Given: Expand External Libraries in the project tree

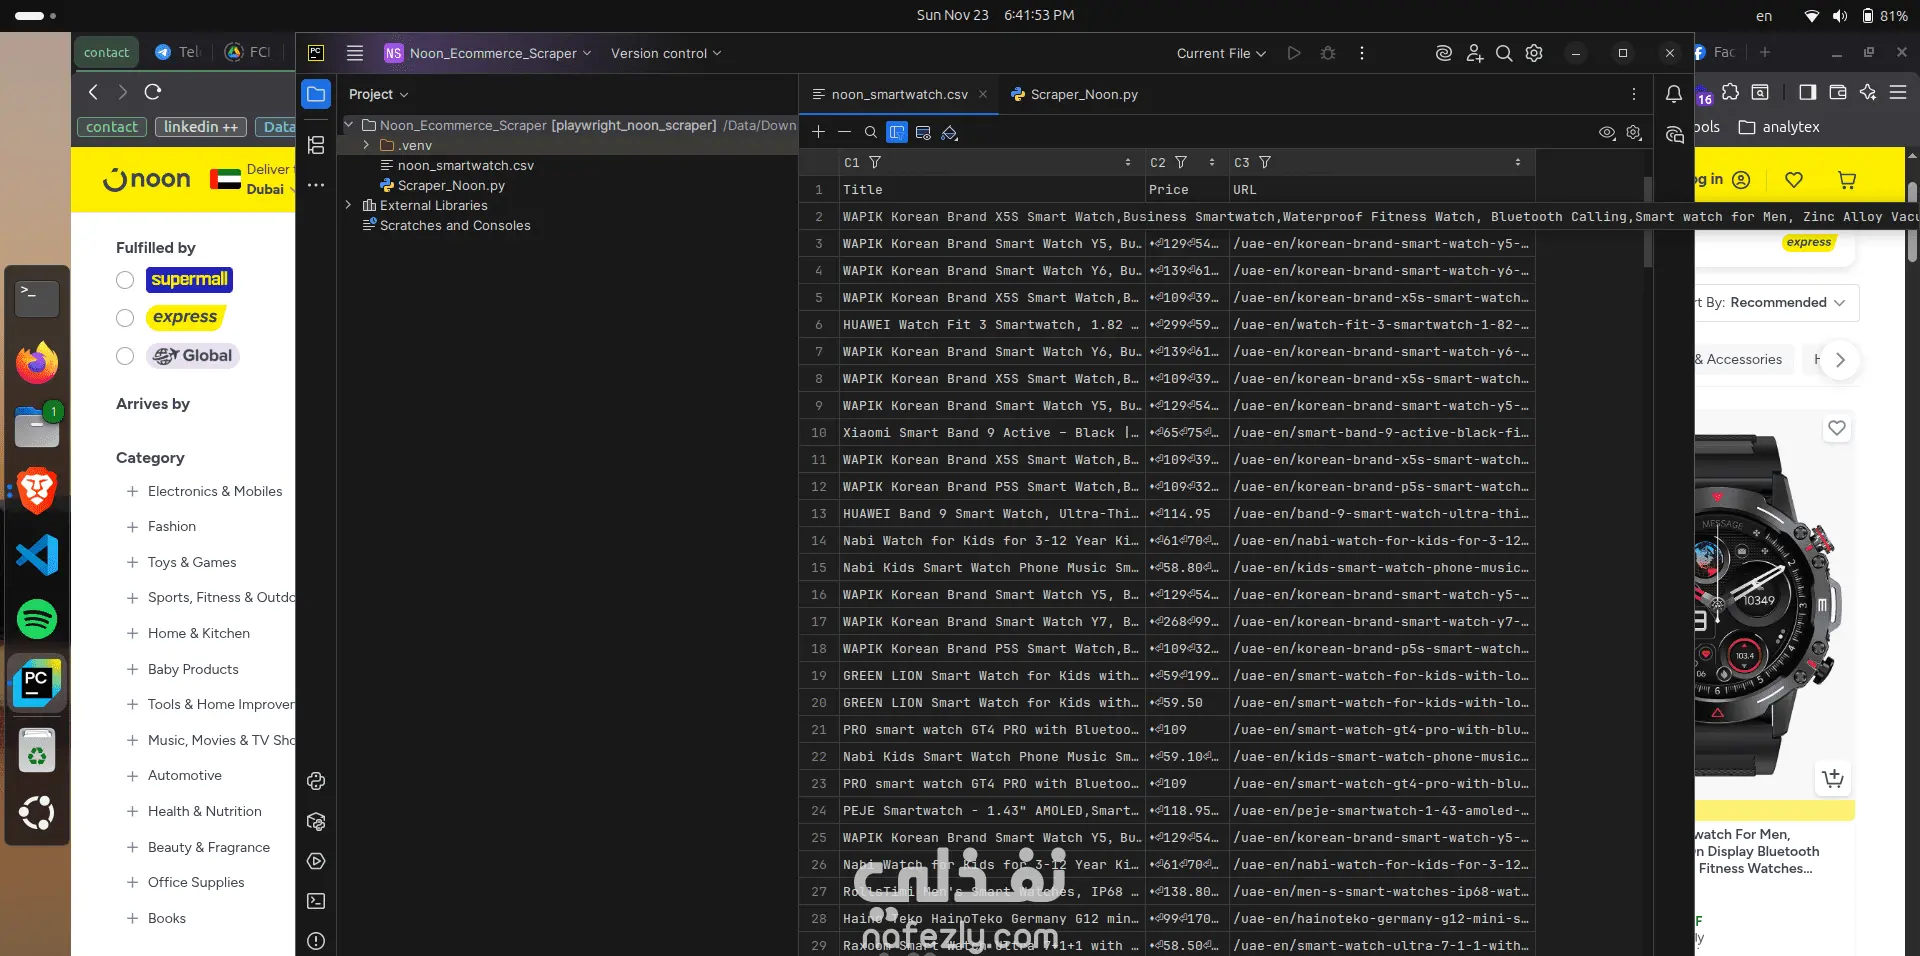Looking at the screenshot, I should 348,205.
